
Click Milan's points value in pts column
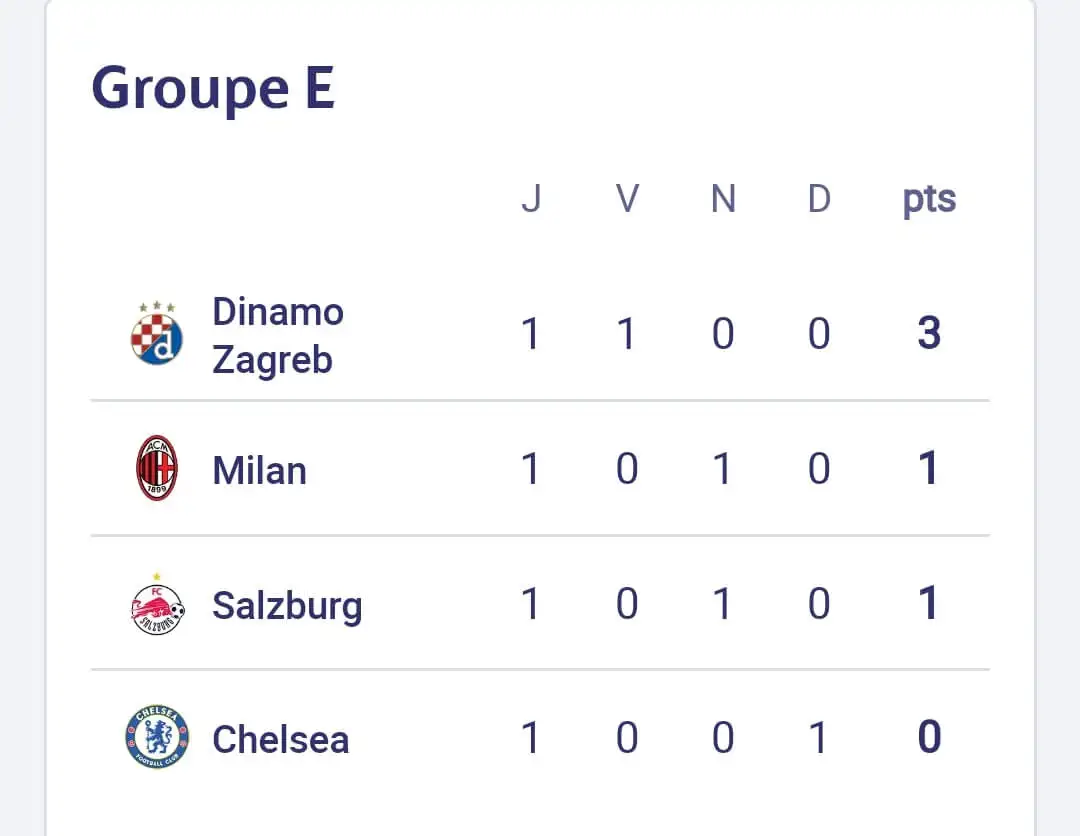929,469
